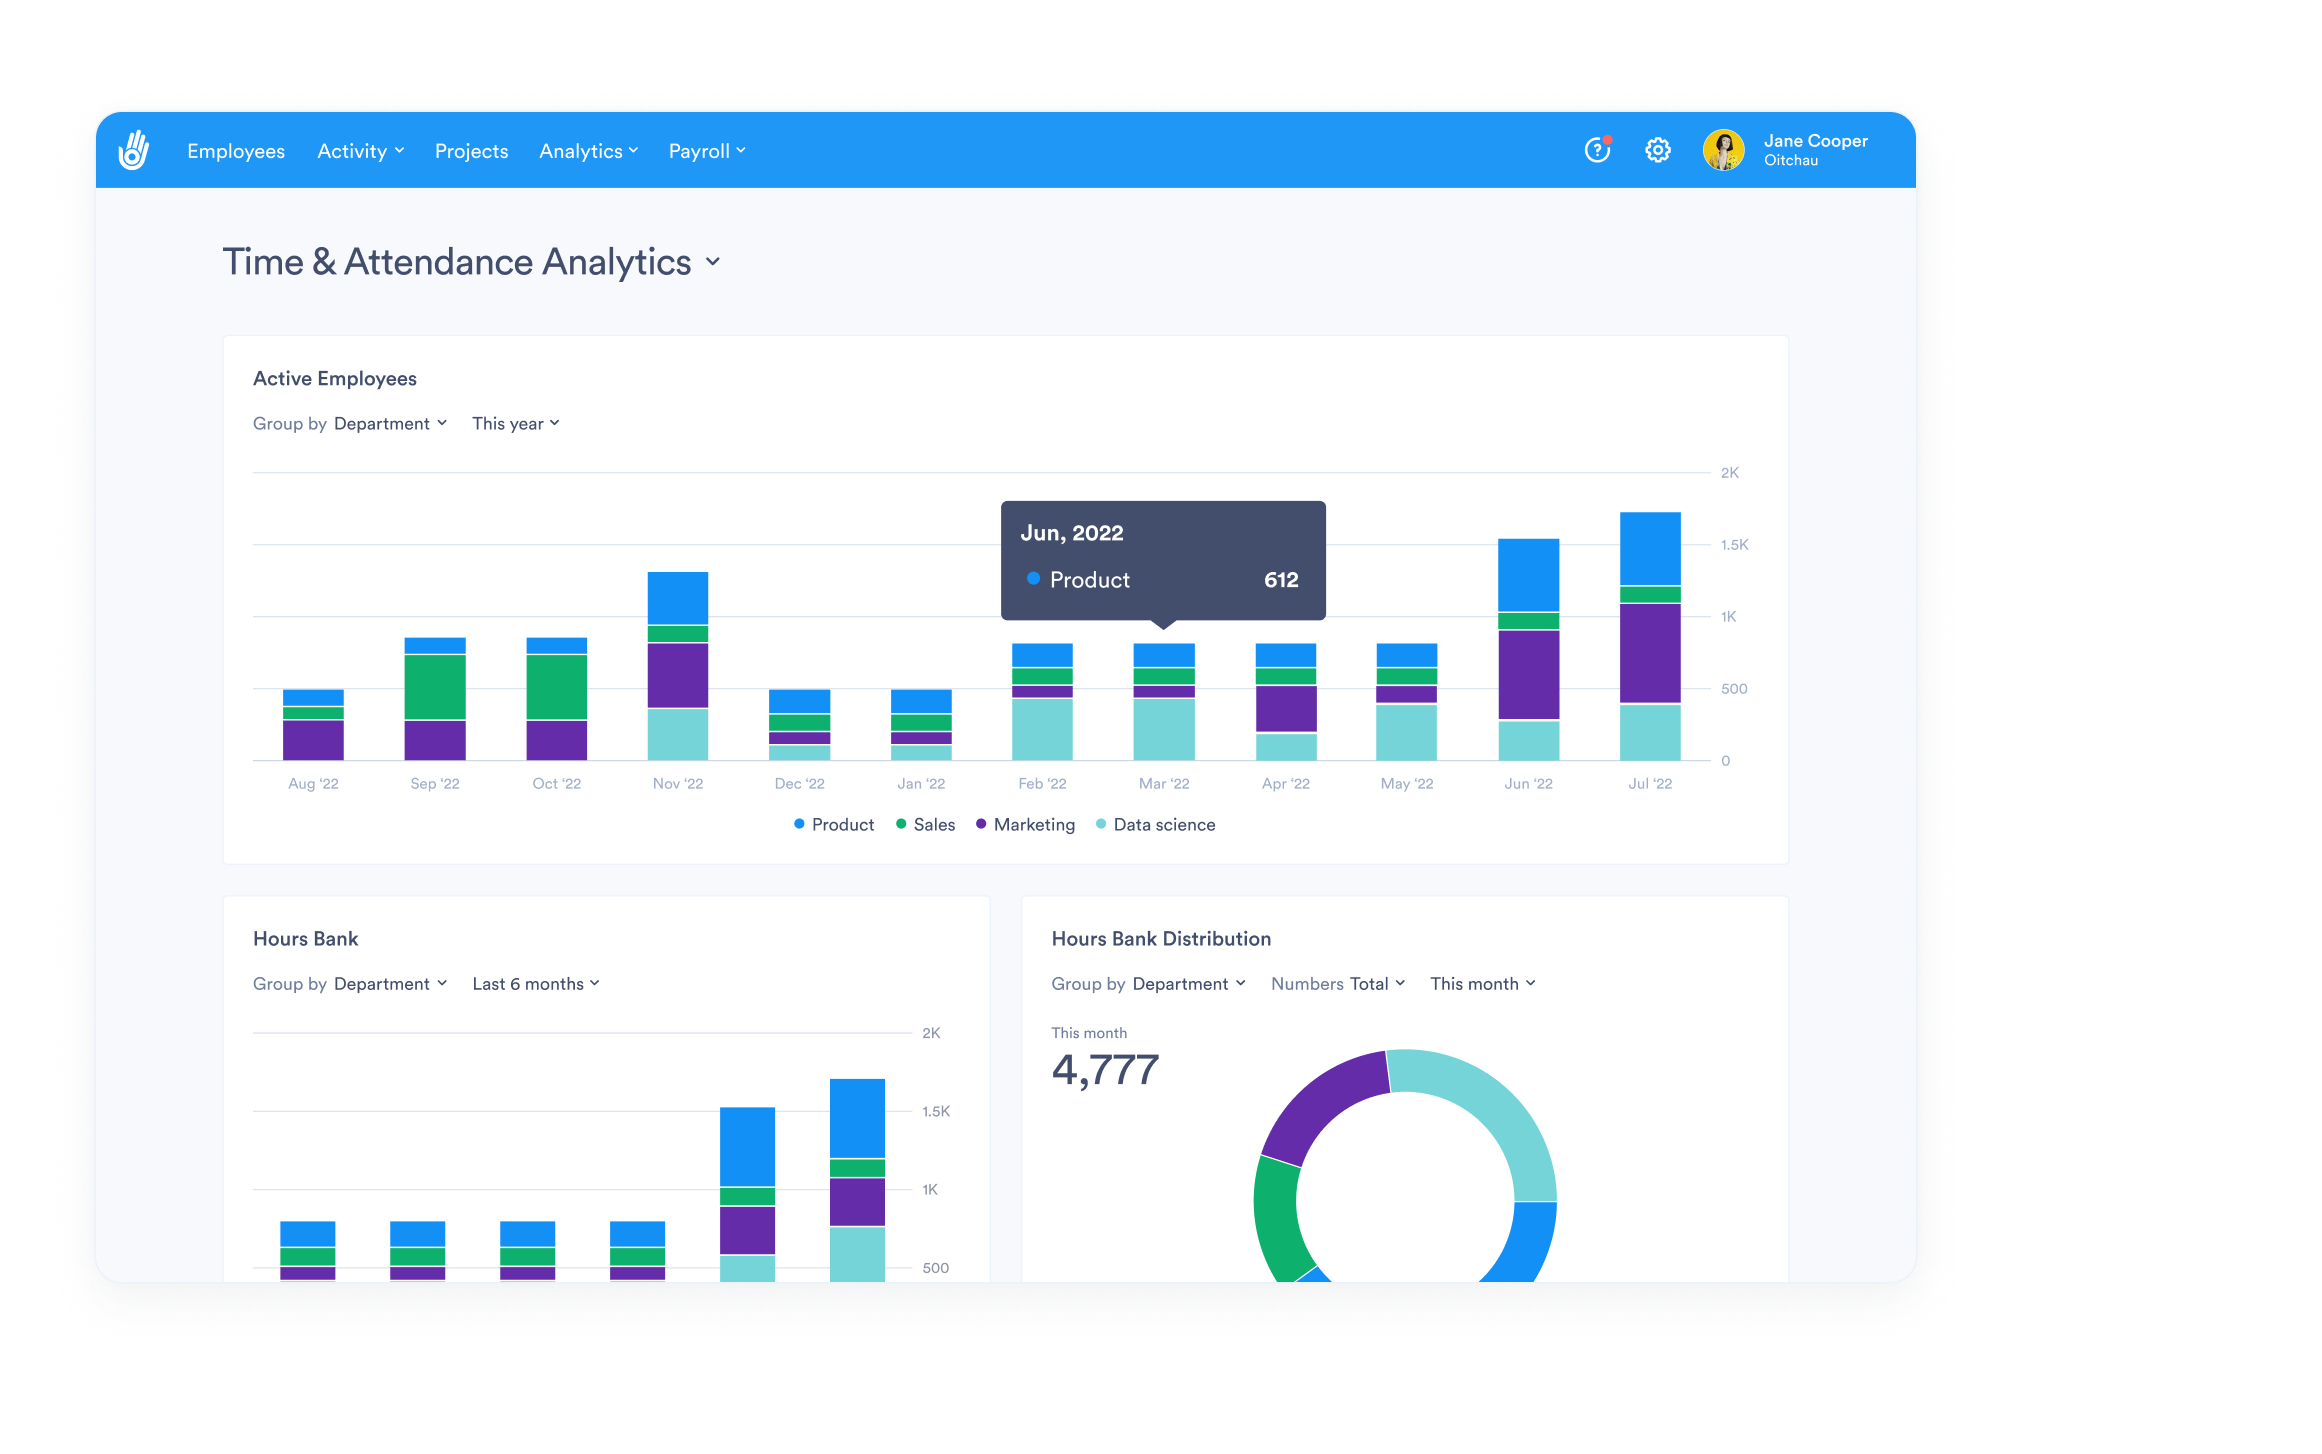Screen dimensions: 2322x1454
Task: Open the This year filter dropdown
Action: (x=514, y=423)
